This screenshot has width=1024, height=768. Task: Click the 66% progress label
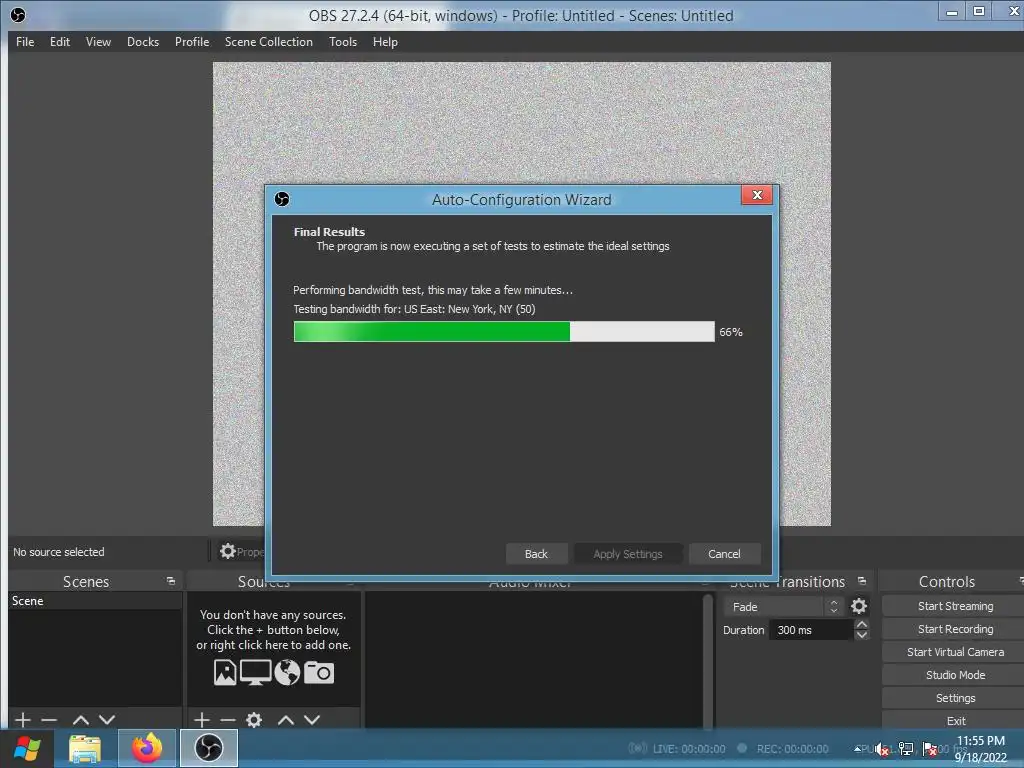click(x=731, y=332)
